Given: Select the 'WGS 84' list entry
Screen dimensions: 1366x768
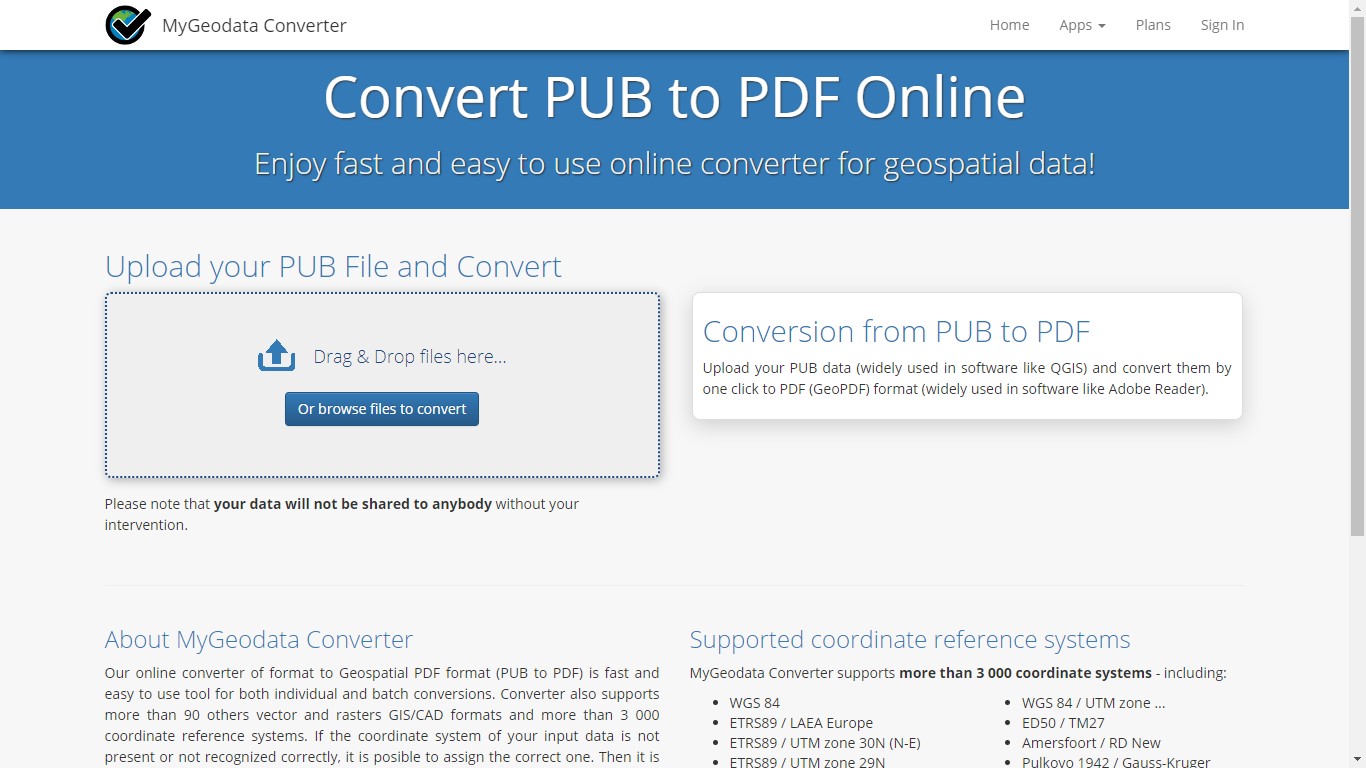Looking at the screenshot, I should point(755,703).
